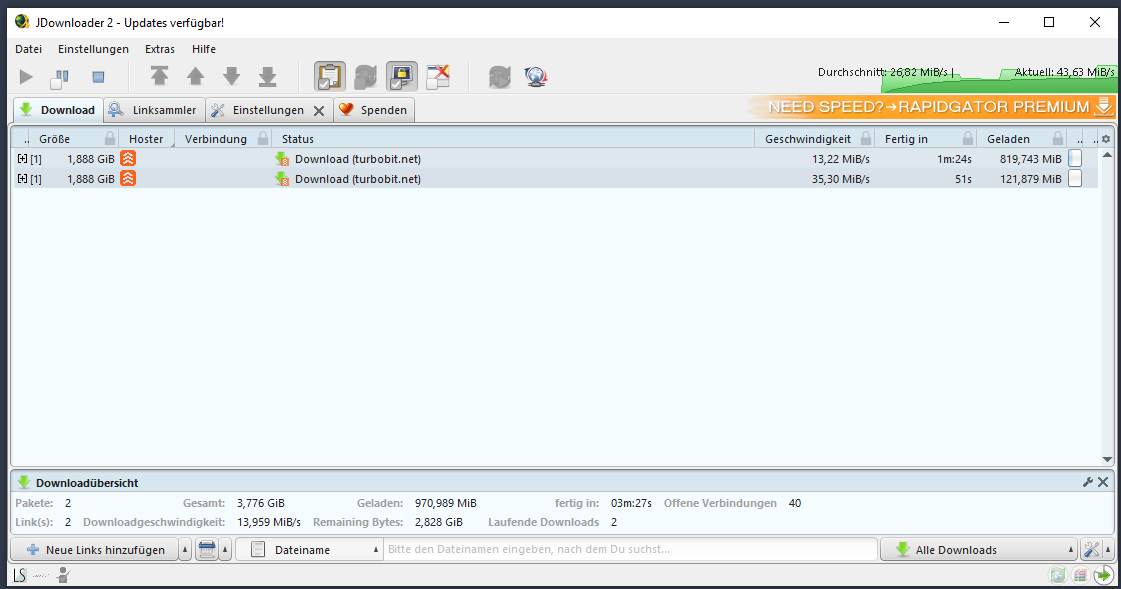Open the Extras menu

click(x=160, y=49)
